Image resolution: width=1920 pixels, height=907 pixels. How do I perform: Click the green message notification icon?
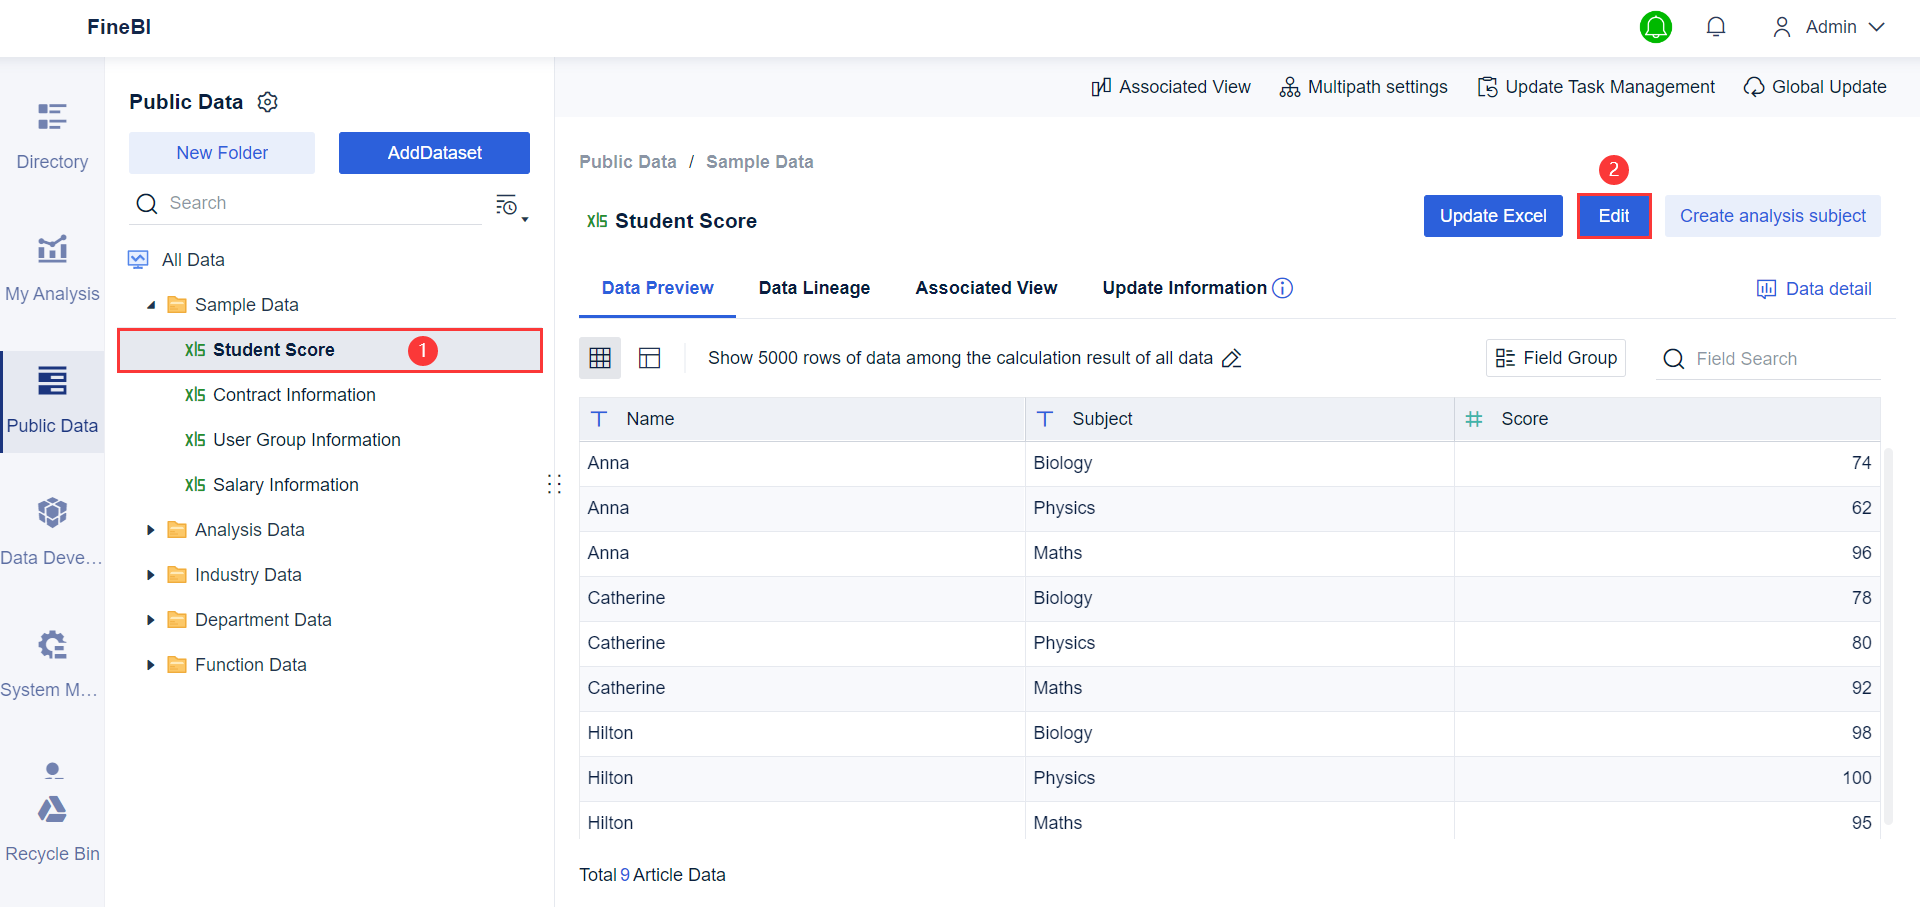(1656, 27)
